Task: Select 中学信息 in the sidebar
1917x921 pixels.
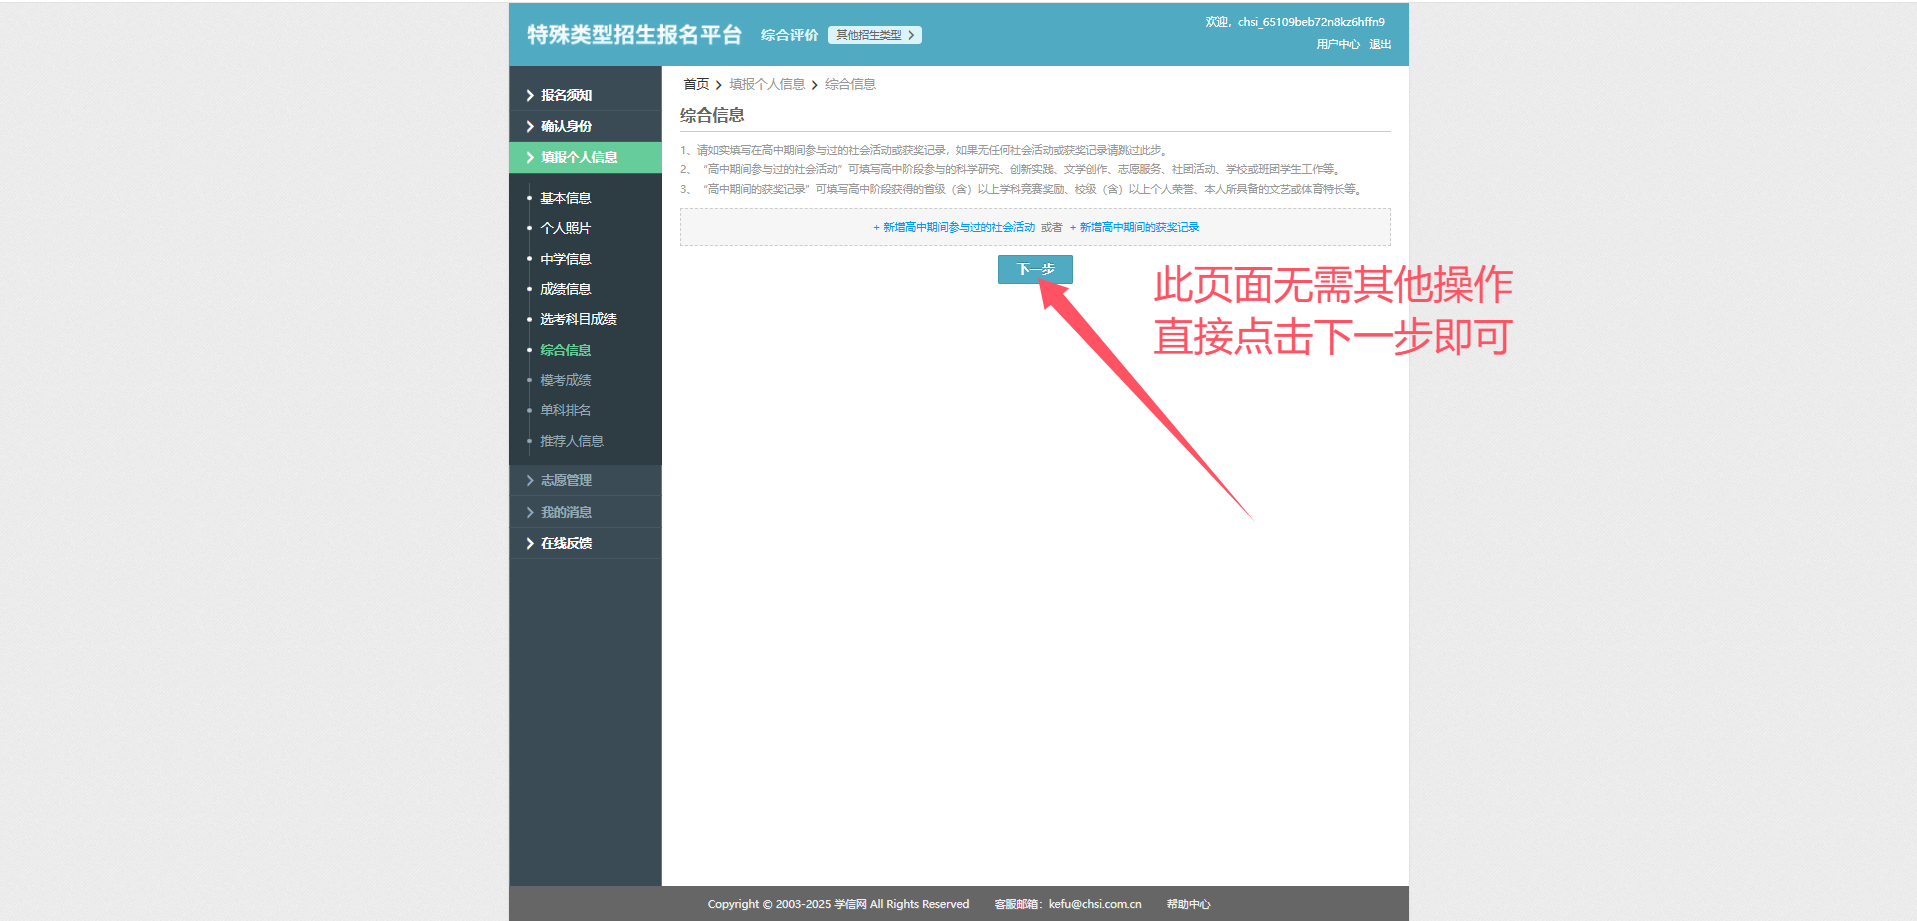Action: [x=566, y=259]
